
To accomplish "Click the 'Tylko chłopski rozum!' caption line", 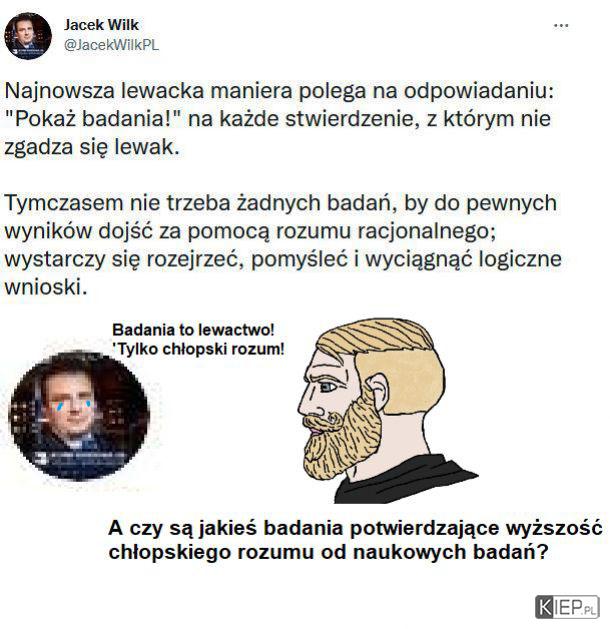I will point(199,349).
